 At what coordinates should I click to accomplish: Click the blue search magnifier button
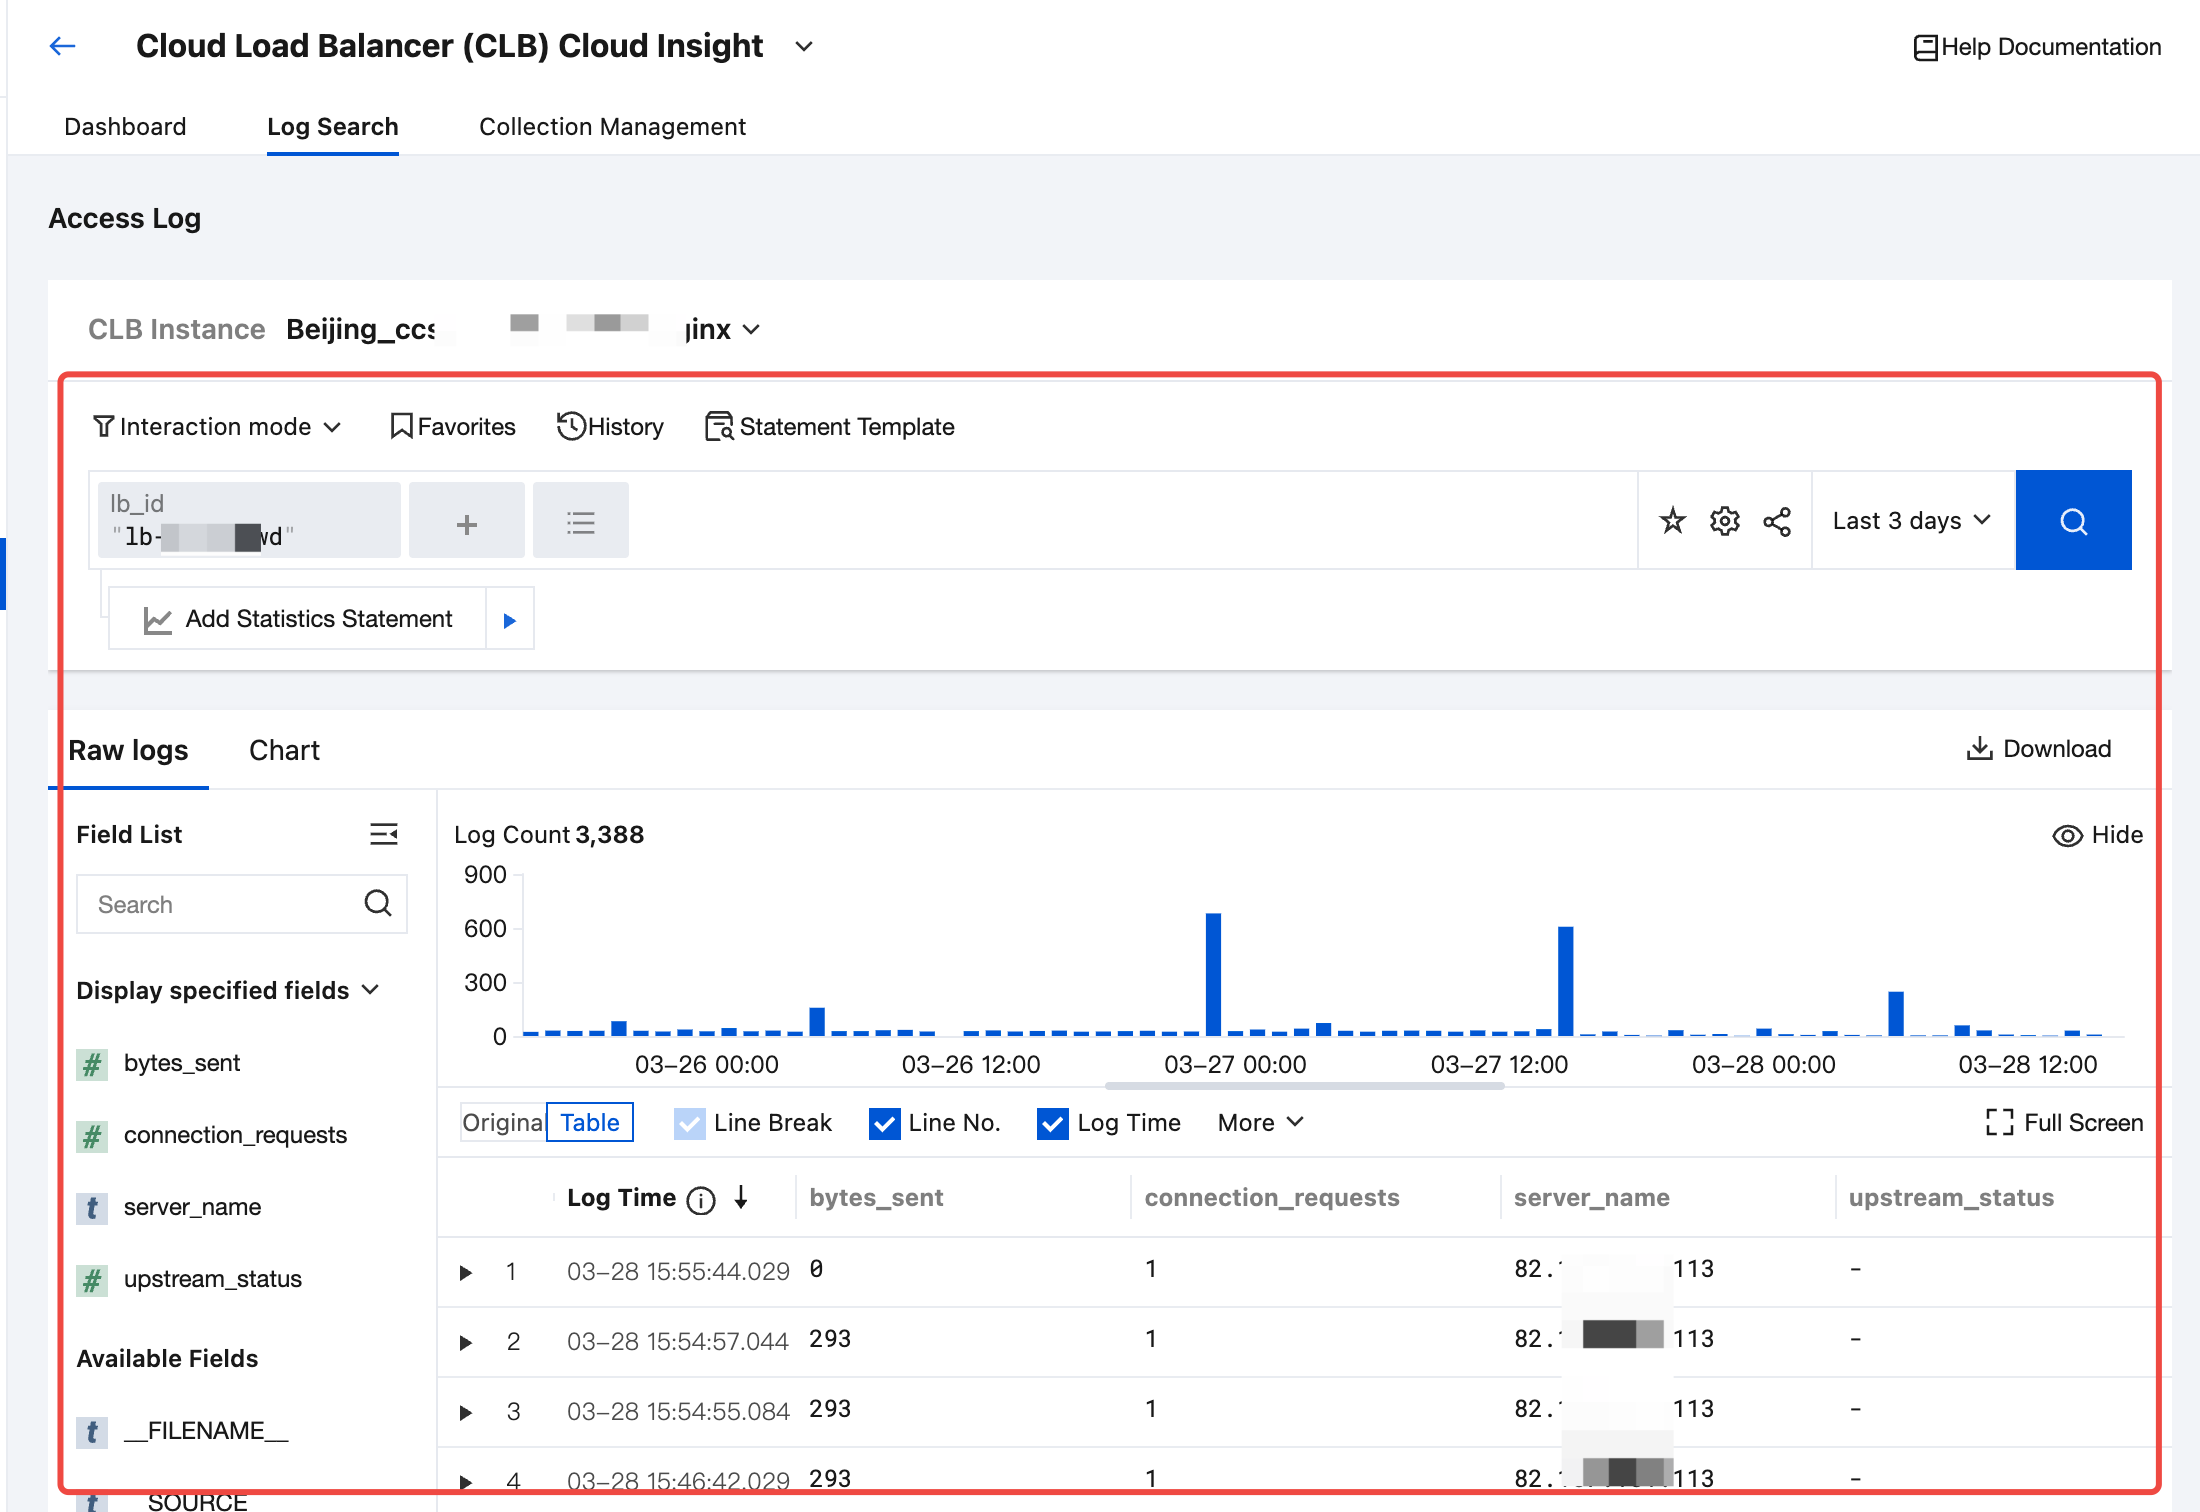click(x=2072, y=521)
